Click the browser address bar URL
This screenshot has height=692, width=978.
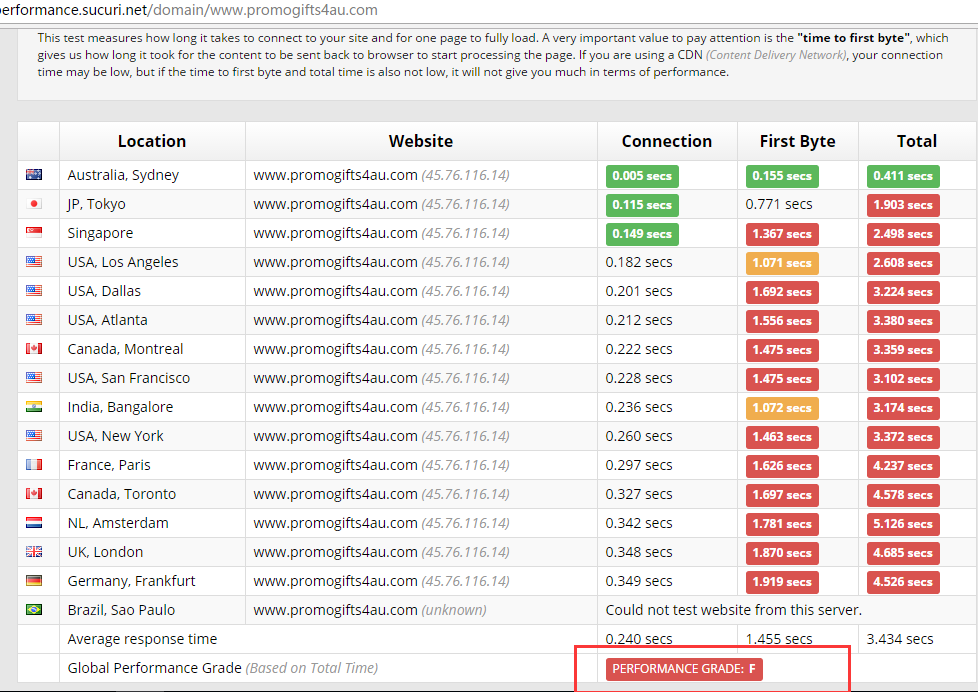189,10
